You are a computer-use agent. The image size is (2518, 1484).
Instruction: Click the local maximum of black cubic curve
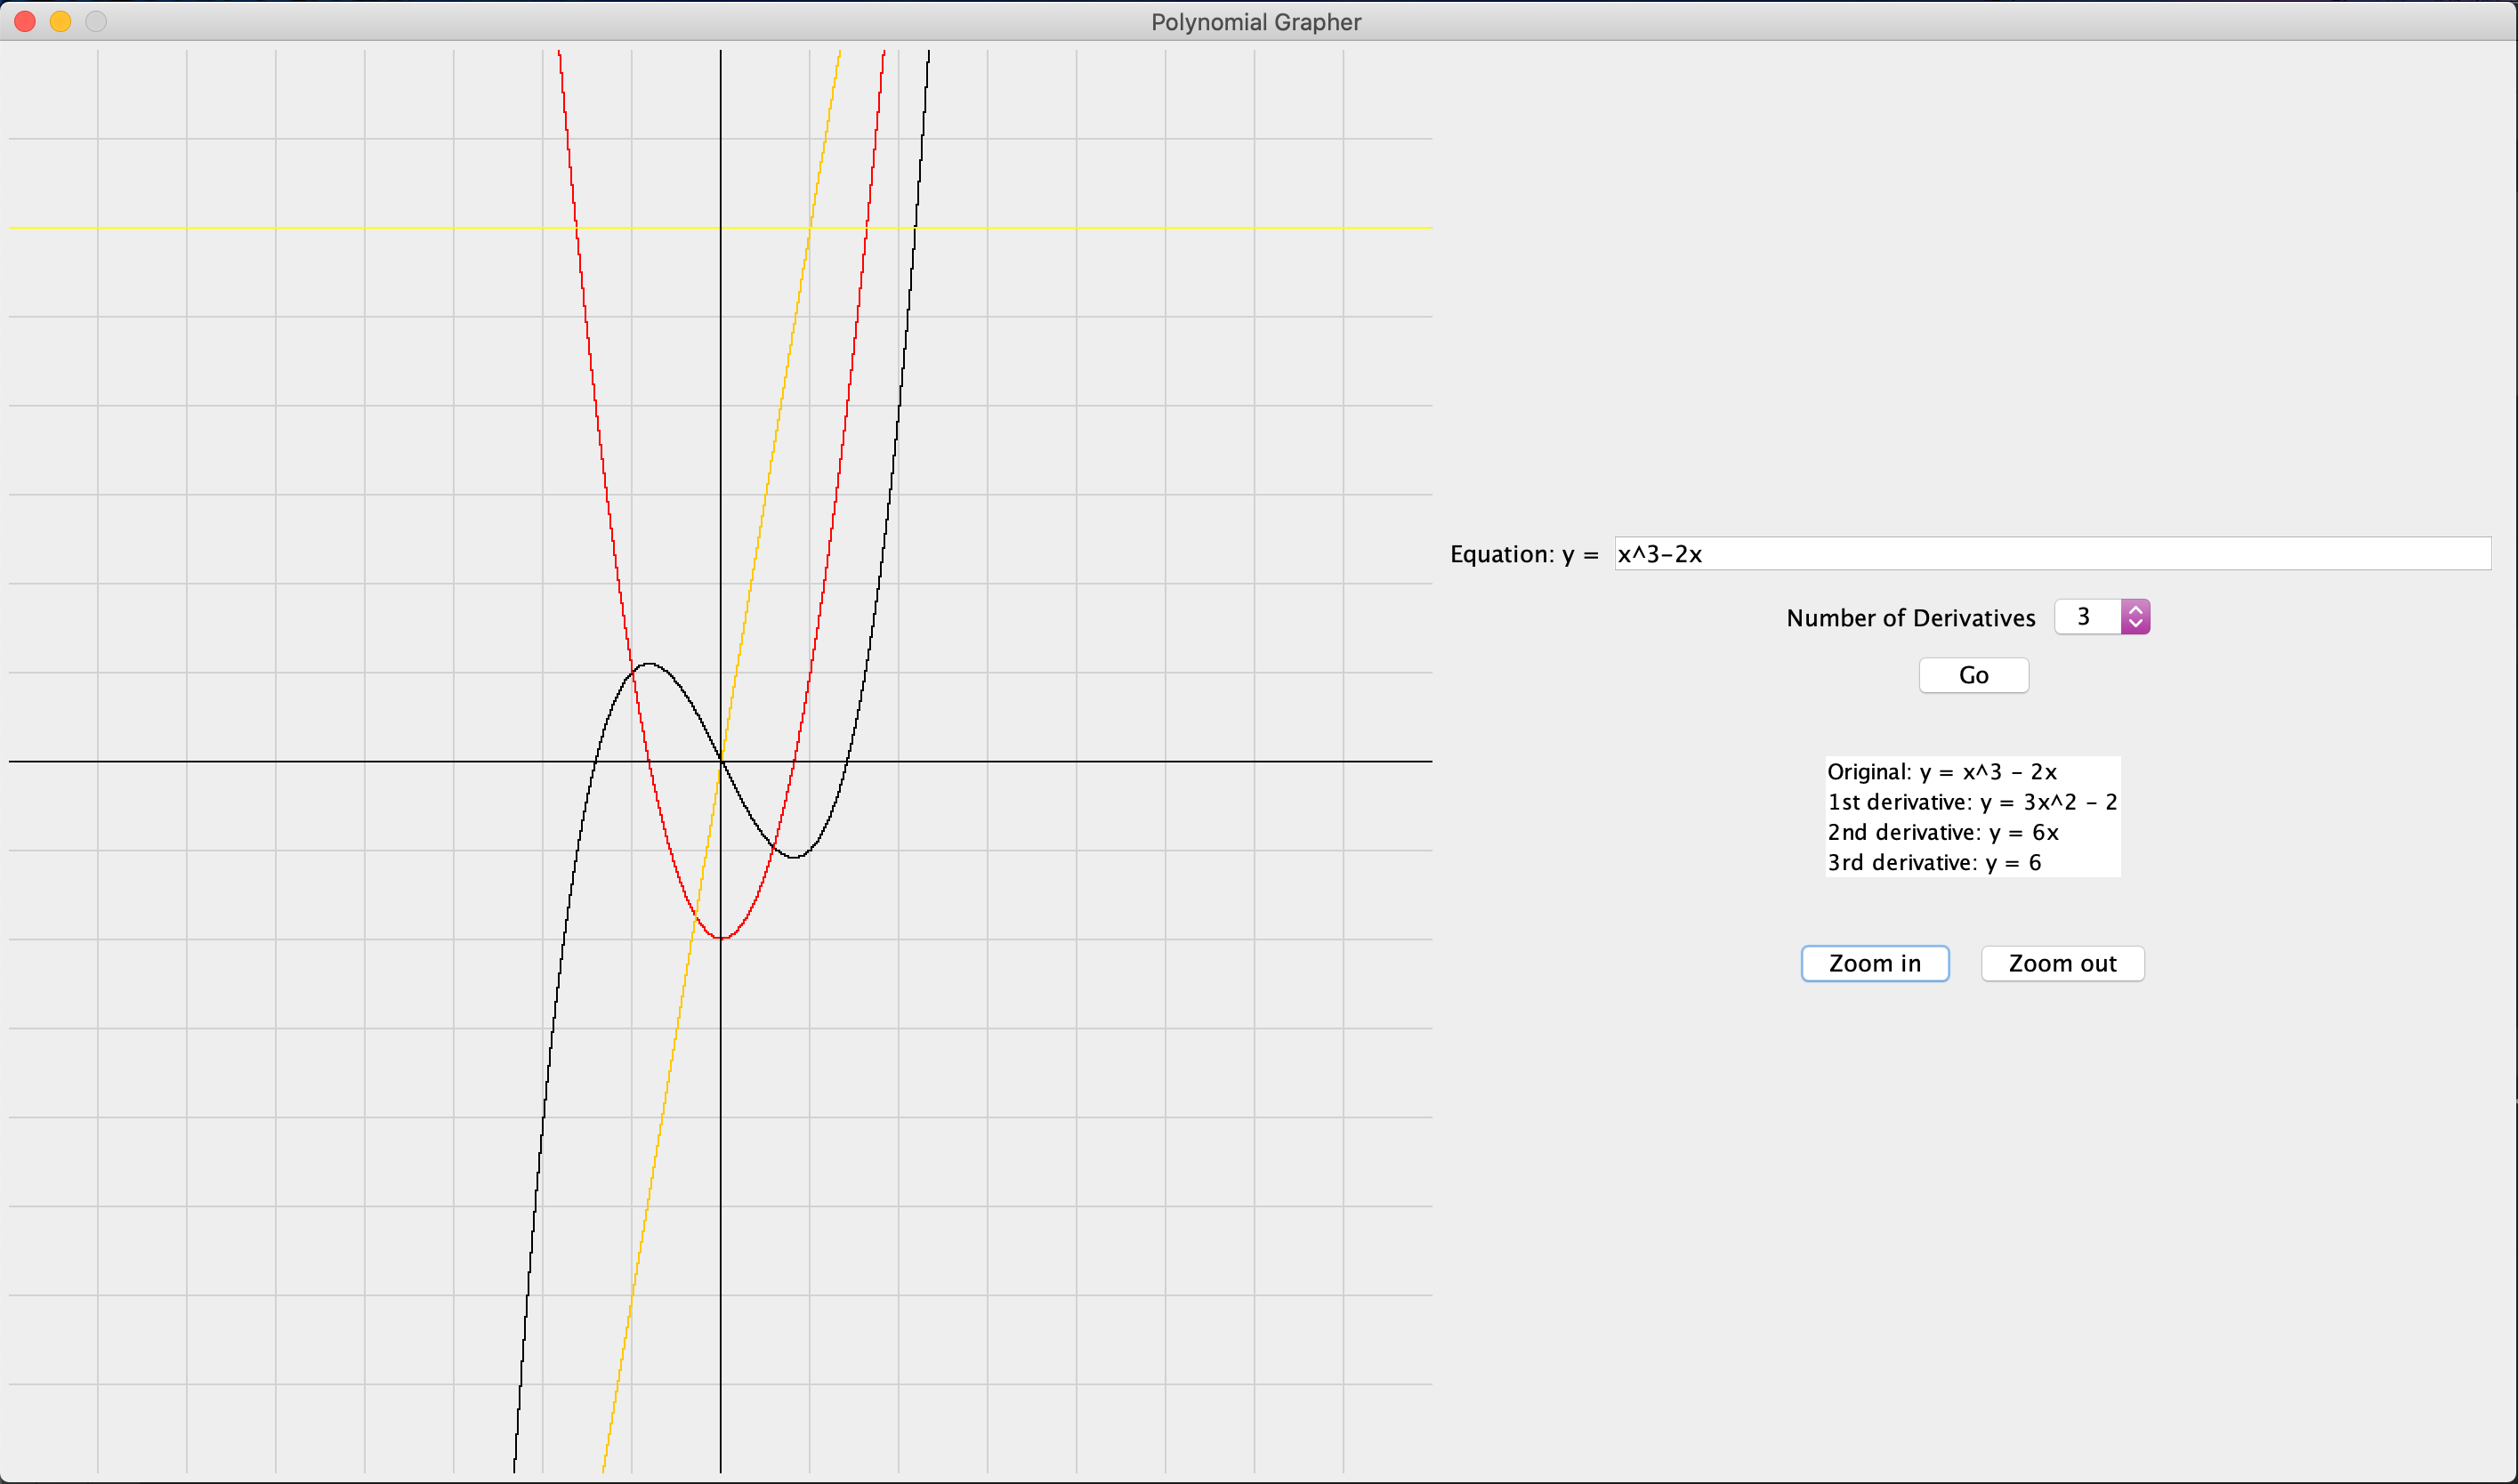[x=649, y=664]
